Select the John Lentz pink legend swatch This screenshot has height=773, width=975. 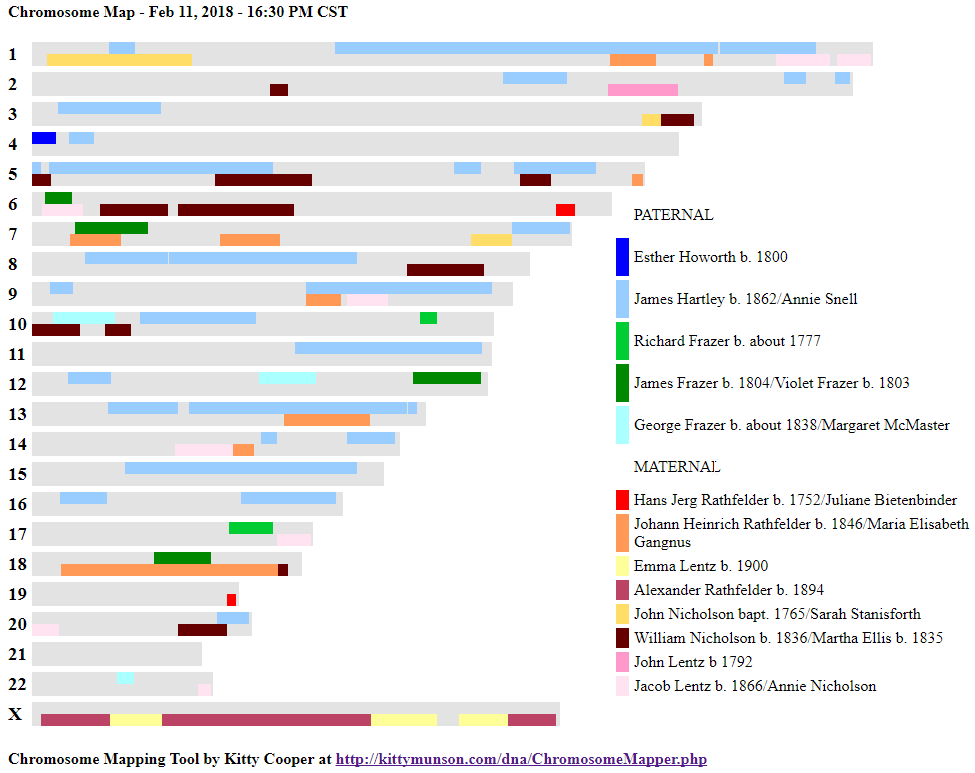click(x=622, y=662)
